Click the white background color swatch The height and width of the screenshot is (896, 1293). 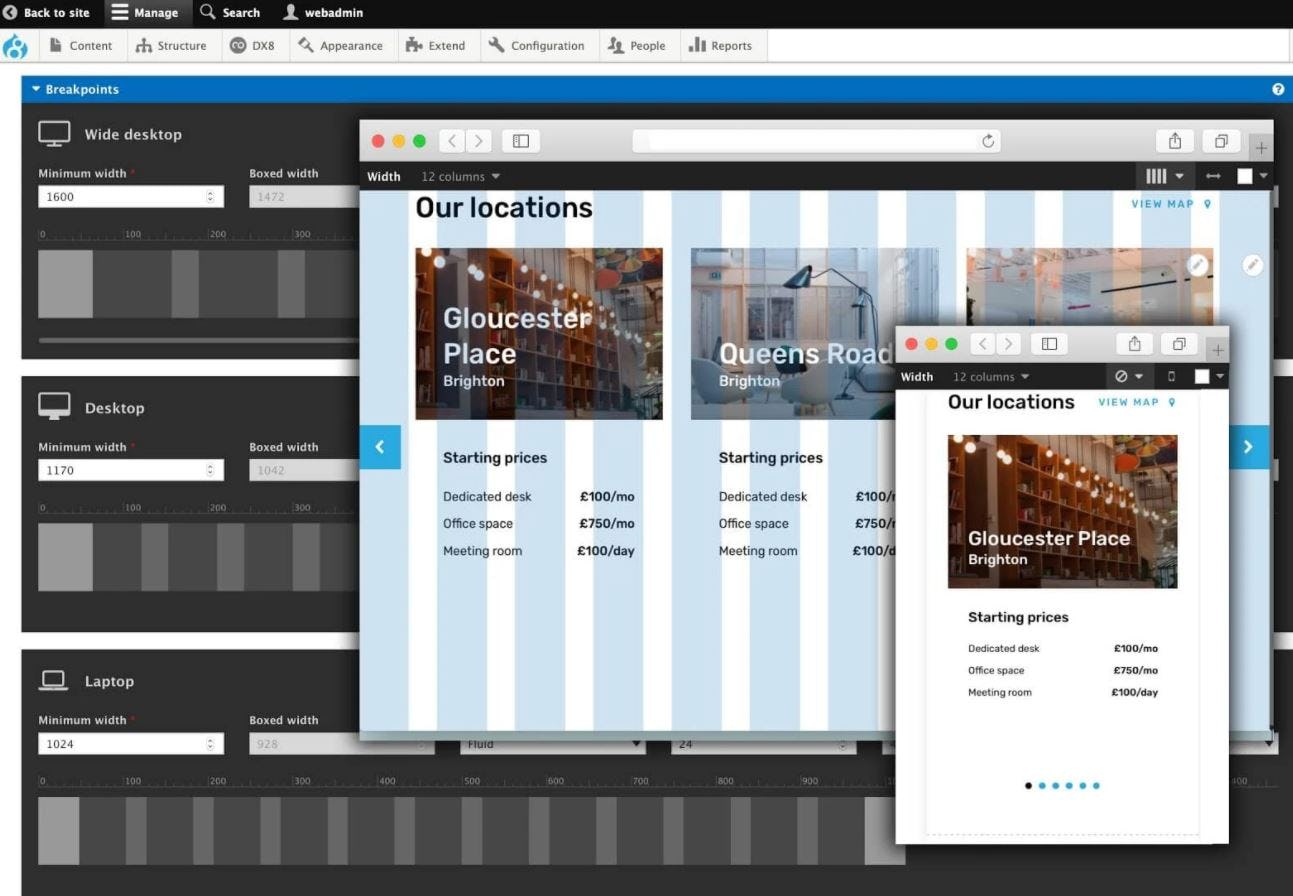1244,176
